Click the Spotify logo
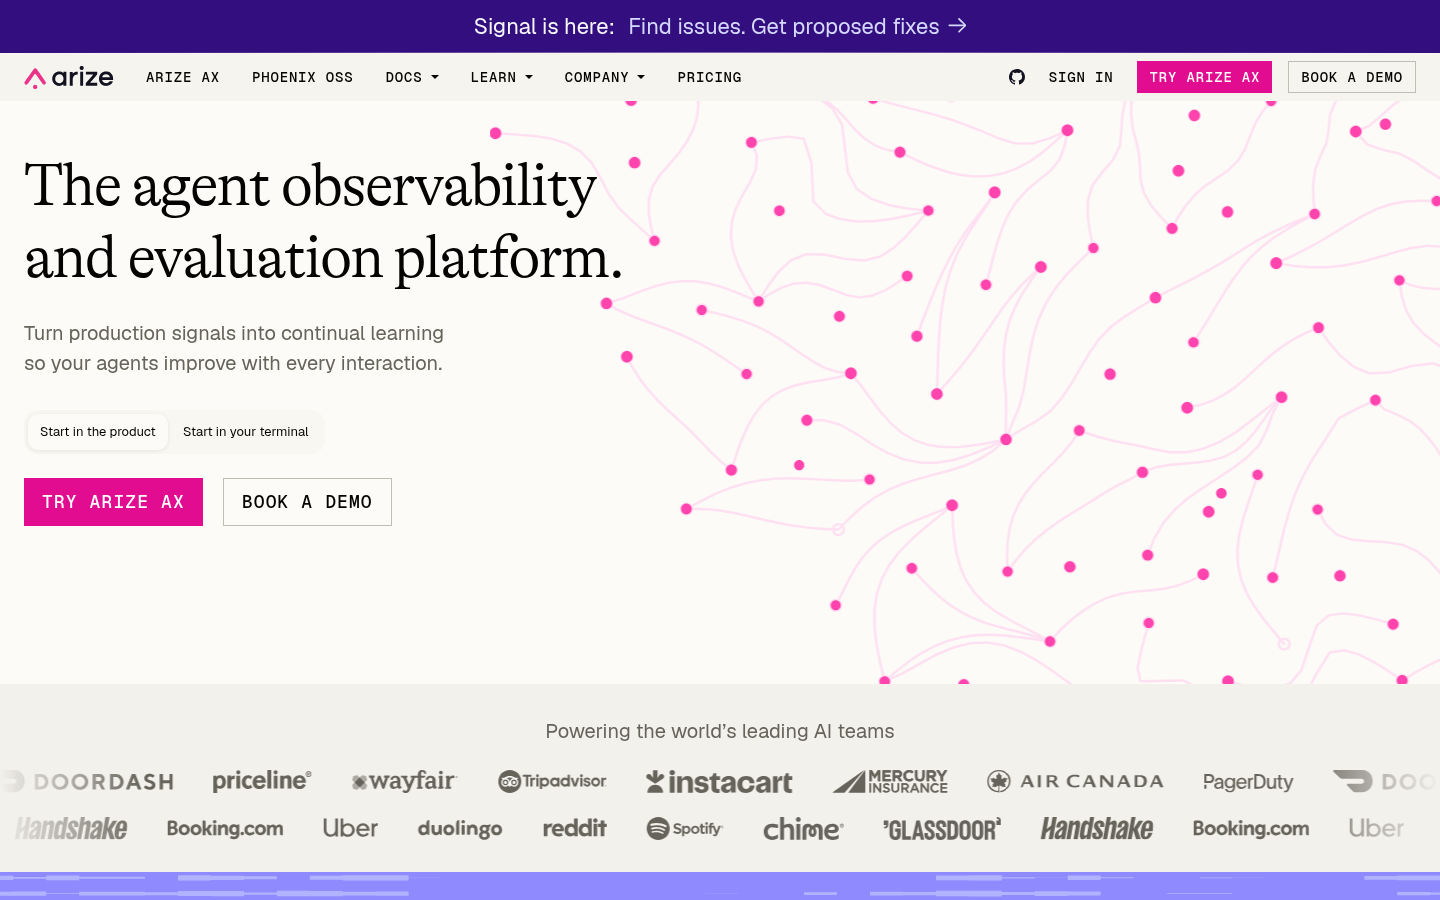Screen dimensions: 1440x900 [x=685, y=829]
